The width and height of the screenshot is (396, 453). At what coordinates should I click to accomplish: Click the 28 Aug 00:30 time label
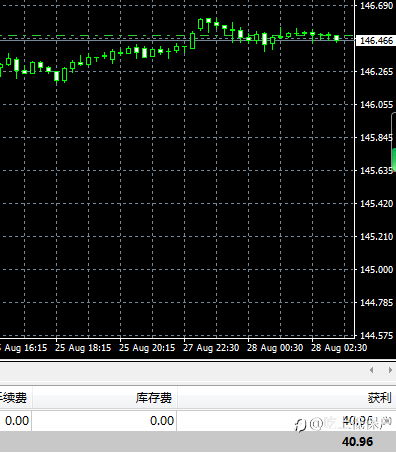click(x=275, y=348)
